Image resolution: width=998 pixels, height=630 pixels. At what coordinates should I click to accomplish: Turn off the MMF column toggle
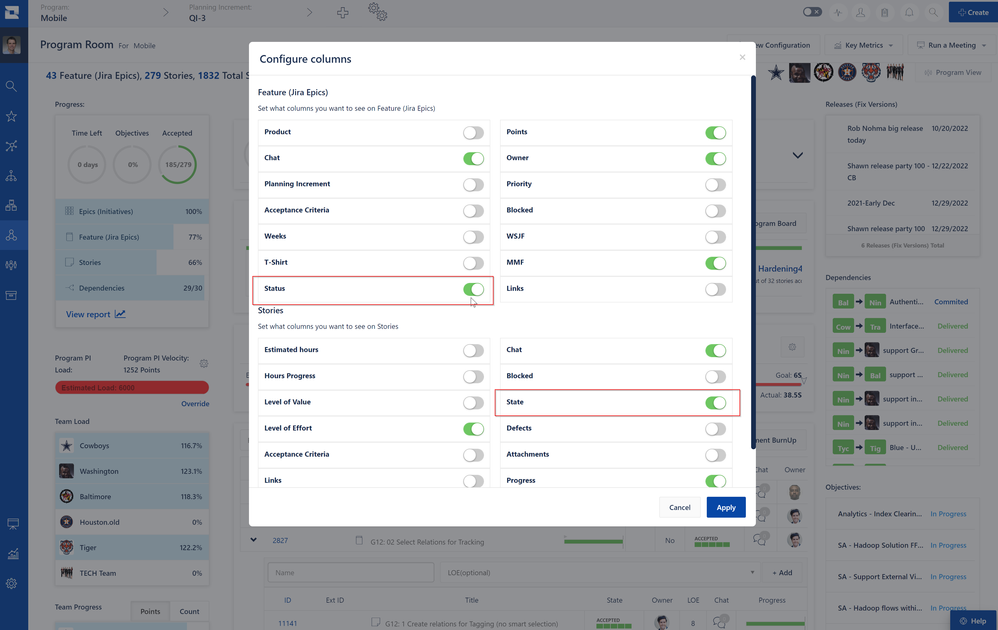715,263
